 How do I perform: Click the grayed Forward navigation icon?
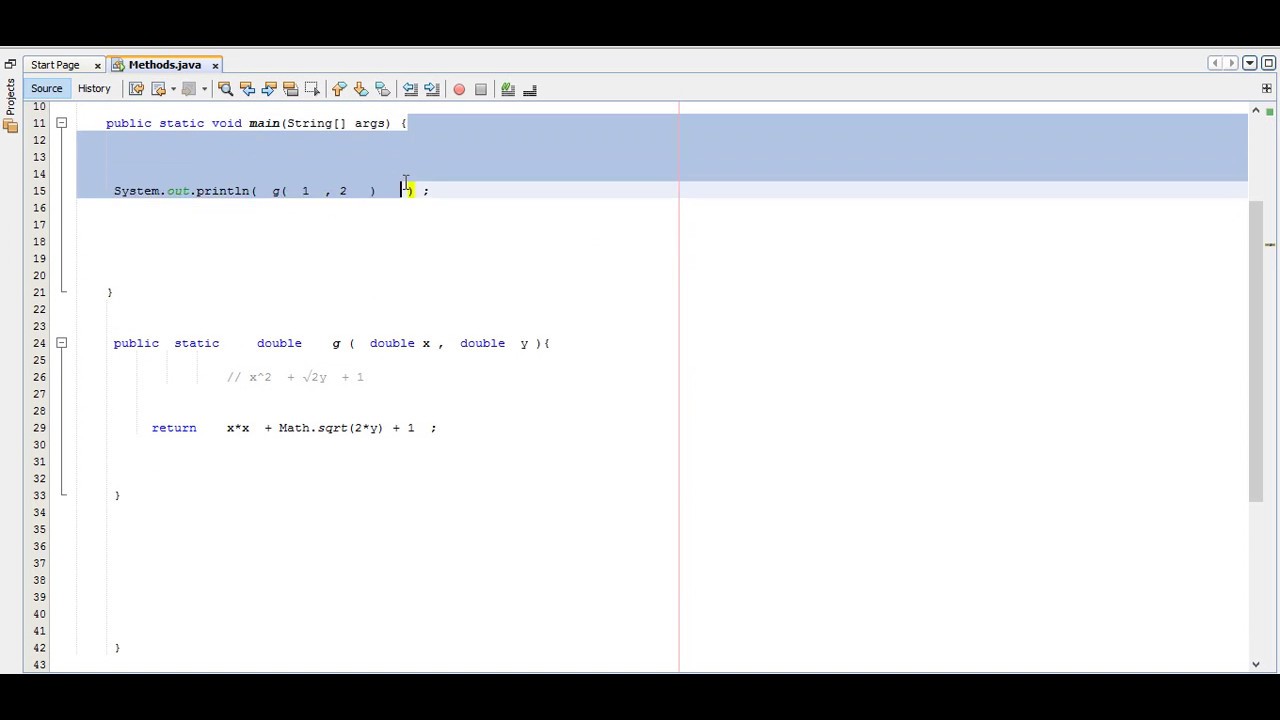tap(189, 89)
